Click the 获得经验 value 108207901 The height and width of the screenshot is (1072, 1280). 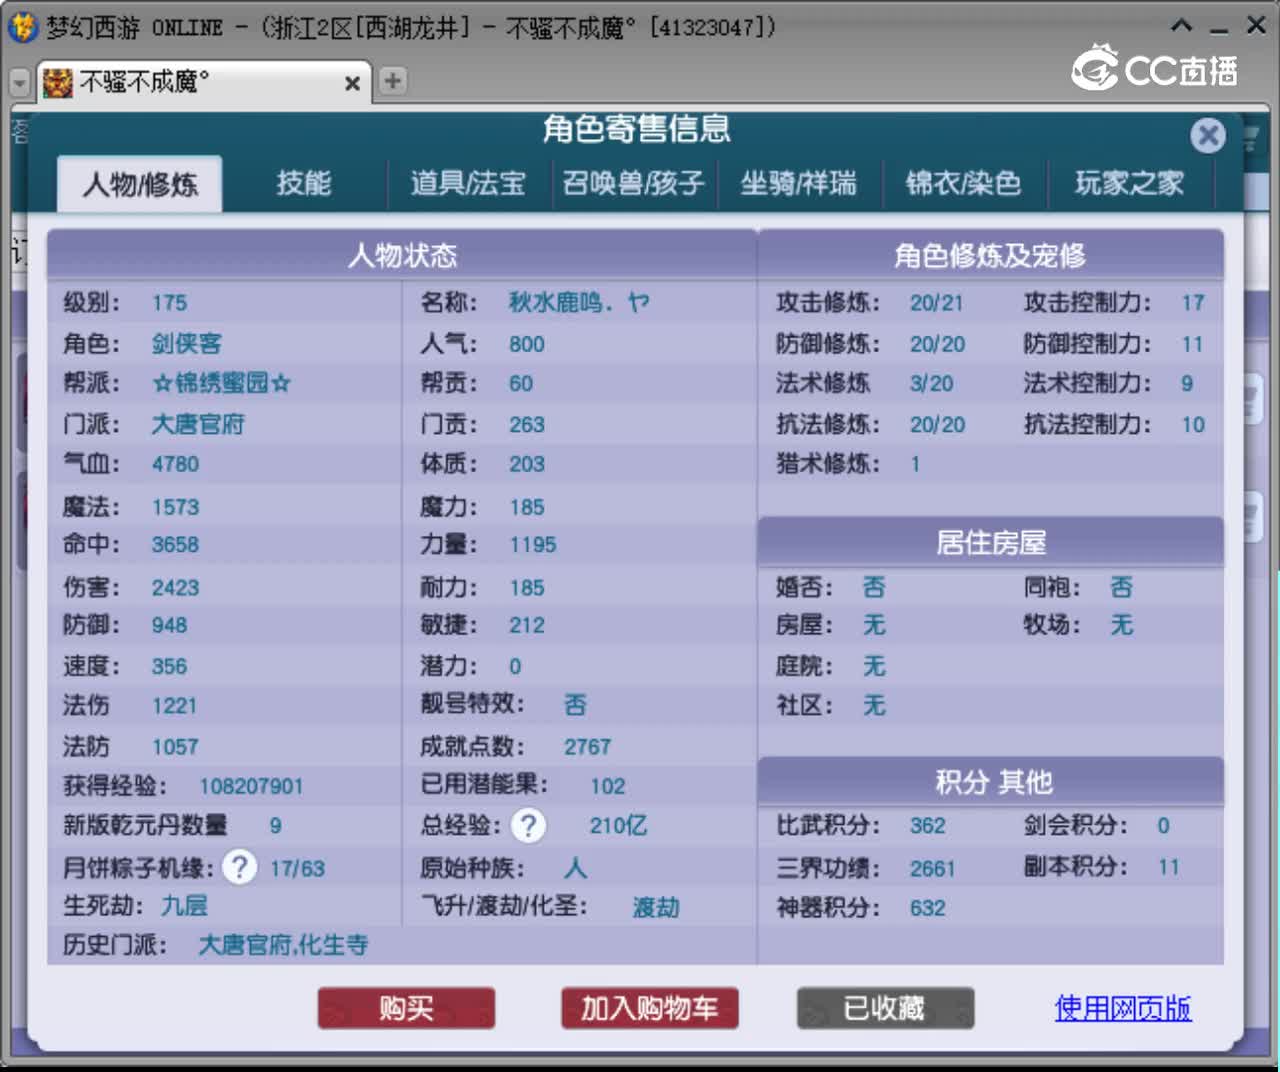pos(251,786)
